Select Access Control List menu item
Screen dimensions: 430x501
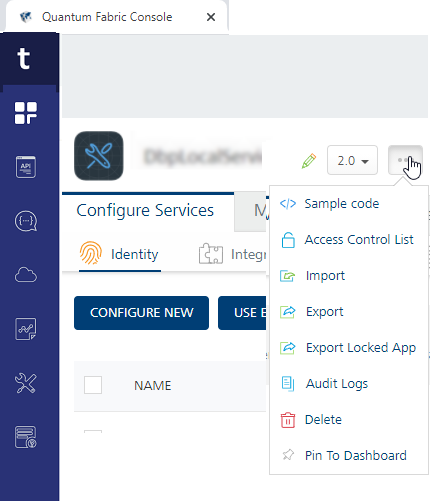pos(349,240)
